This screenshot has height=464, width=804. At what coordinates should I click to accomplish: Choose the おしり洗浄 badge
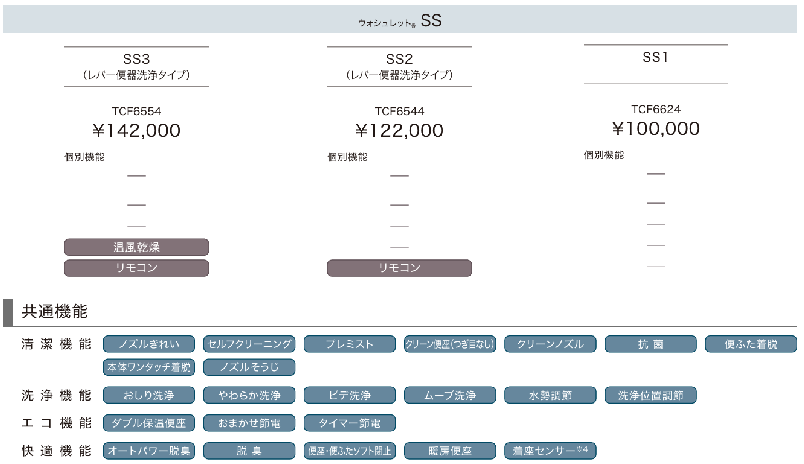click(149, 395)
